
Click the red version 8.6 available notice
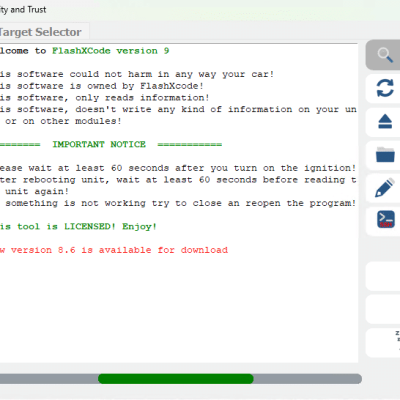pos(114,250)
